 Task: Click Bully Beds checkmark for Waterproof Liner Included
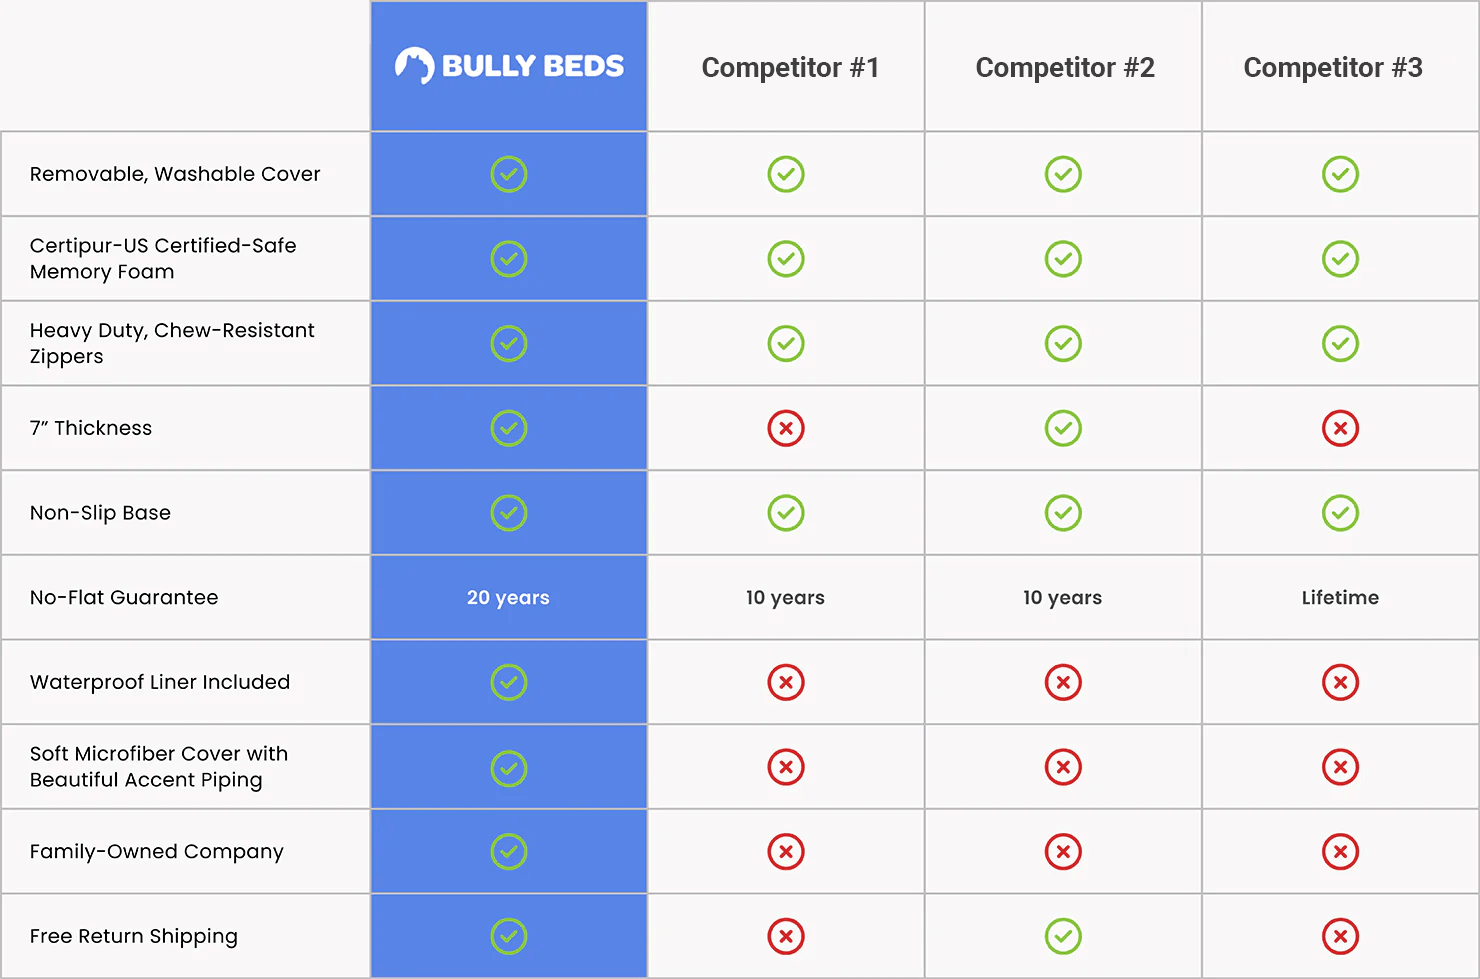coord(509,682)
